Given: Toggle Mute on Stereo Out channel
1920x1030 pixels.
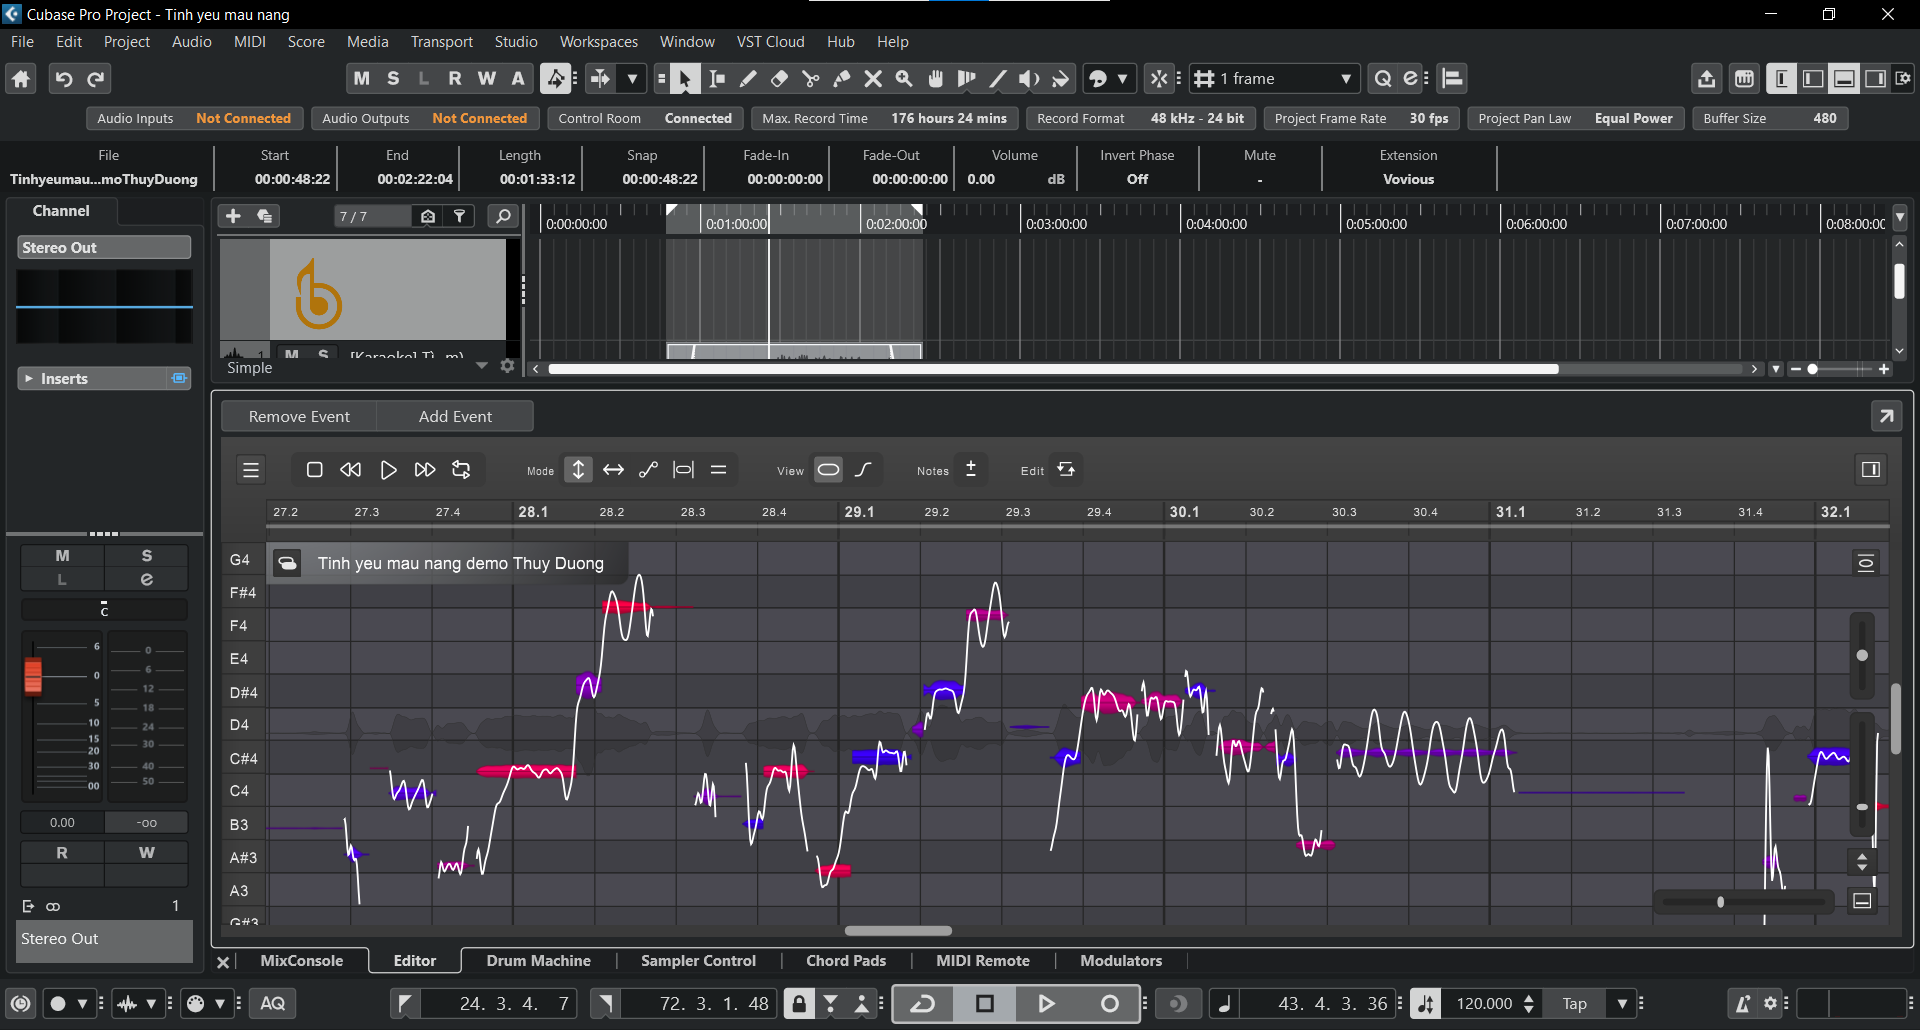Looking at the screenshot, I should click(x=62, y=556).
